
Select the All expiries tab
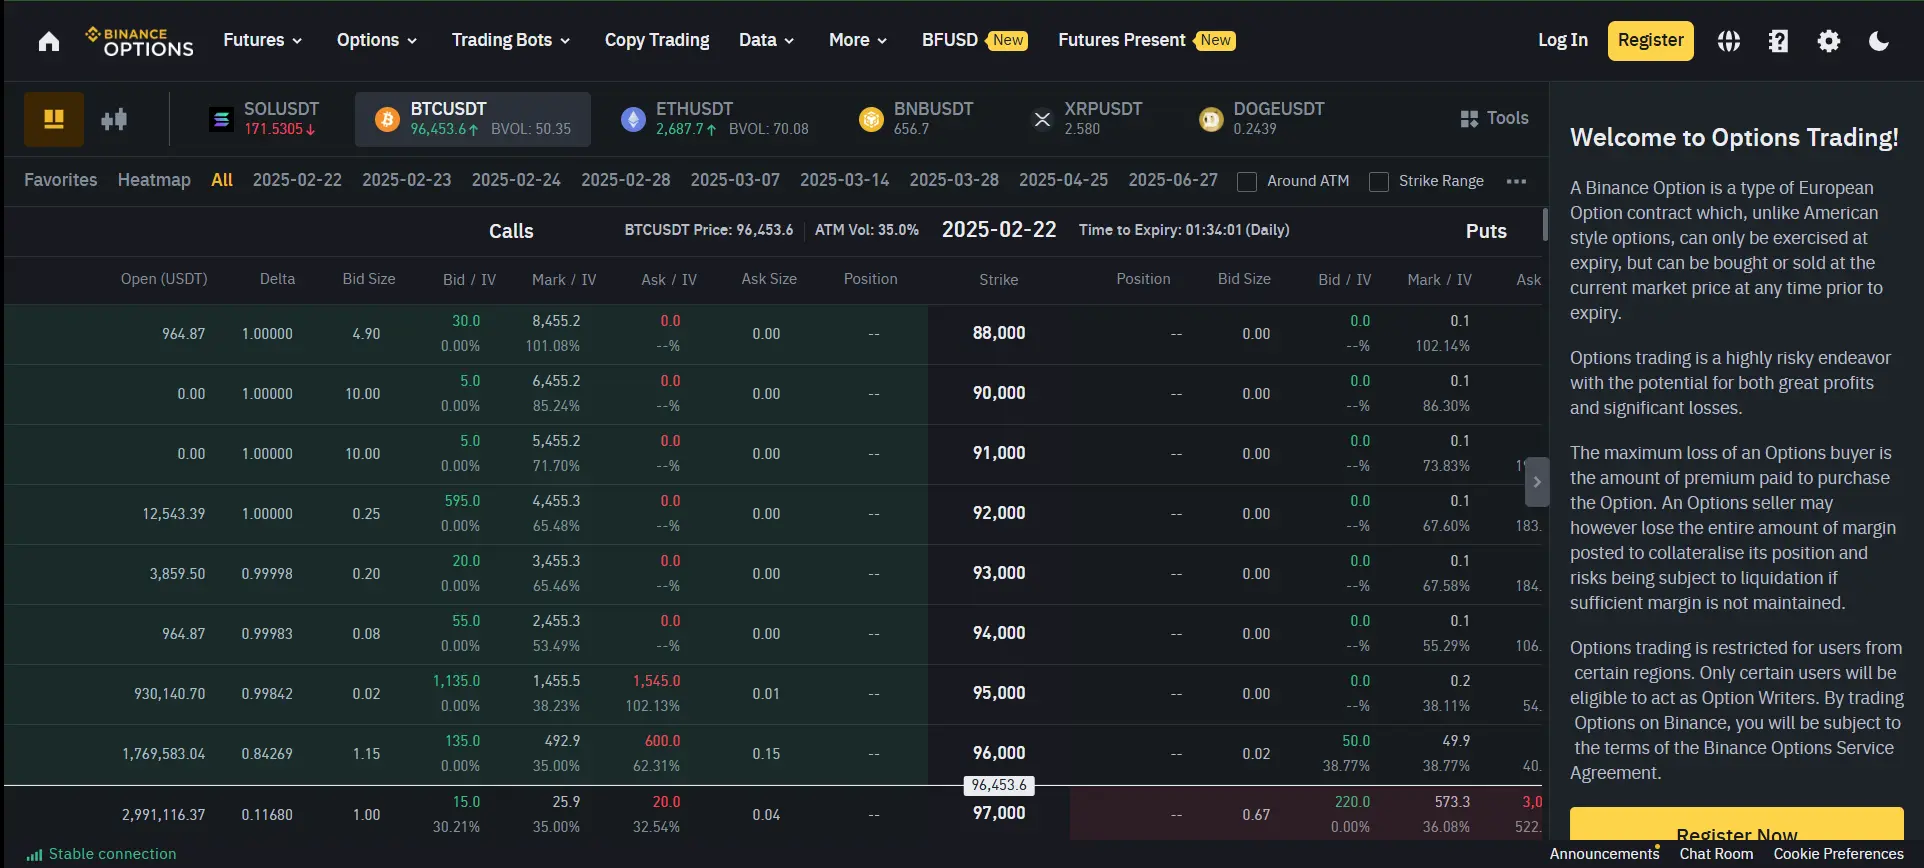222,180
